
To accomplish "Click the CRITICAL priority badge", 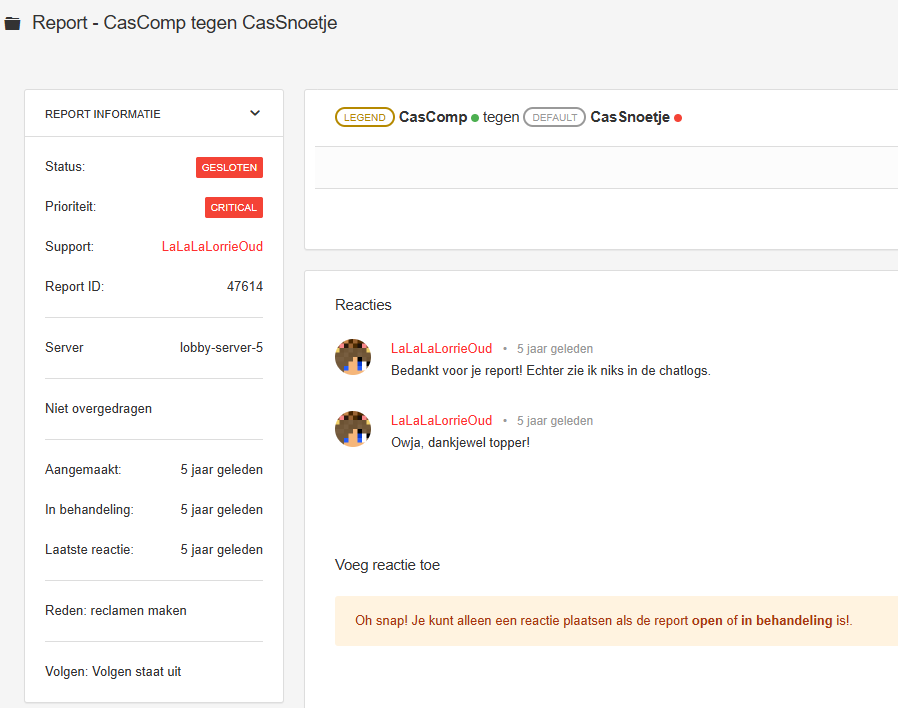I will click(x=234, y=207).
